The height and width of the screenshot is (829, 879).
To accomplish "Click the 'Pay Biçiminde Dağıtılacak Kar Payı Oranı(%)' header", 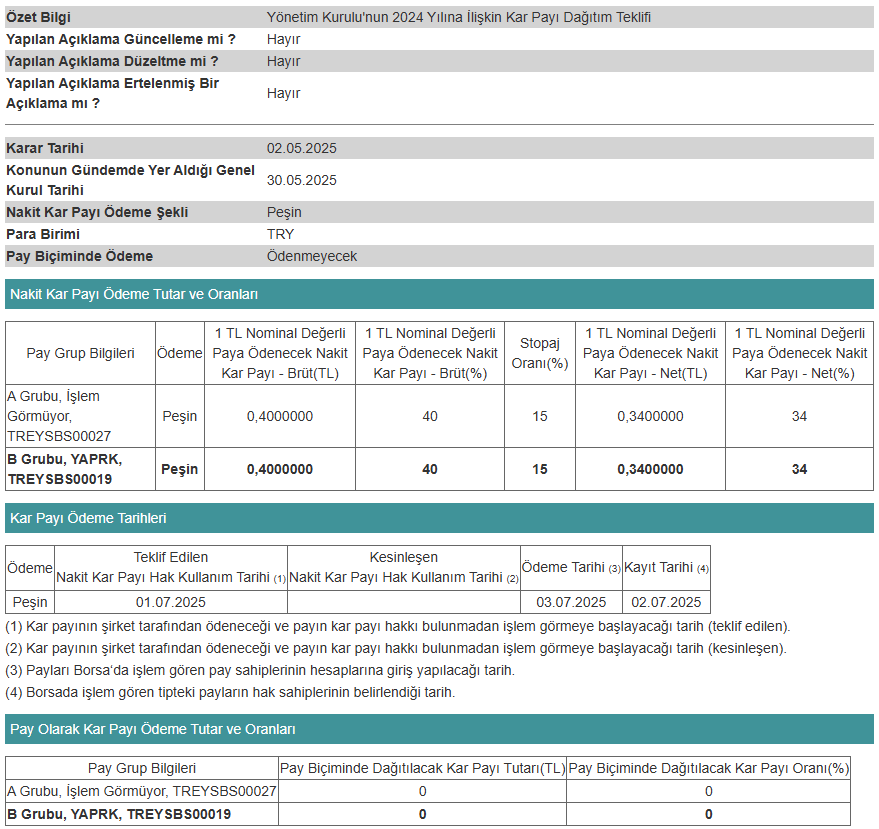I will pyautogui.click(x=709, y=768).
